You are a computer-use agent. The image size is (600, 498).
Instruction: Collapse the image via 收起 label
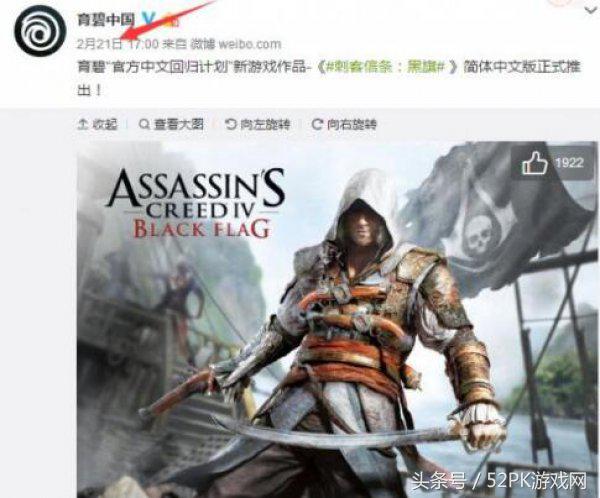[x=104, y=124]
